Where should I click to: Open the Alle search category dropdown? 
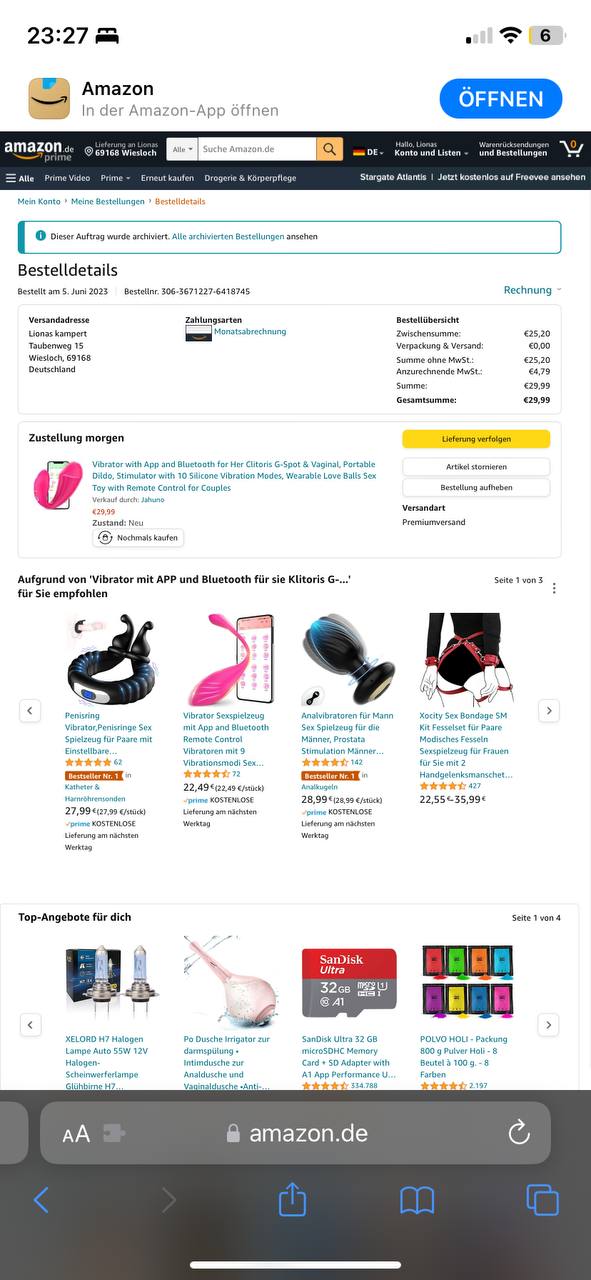(x=182, y=150)
